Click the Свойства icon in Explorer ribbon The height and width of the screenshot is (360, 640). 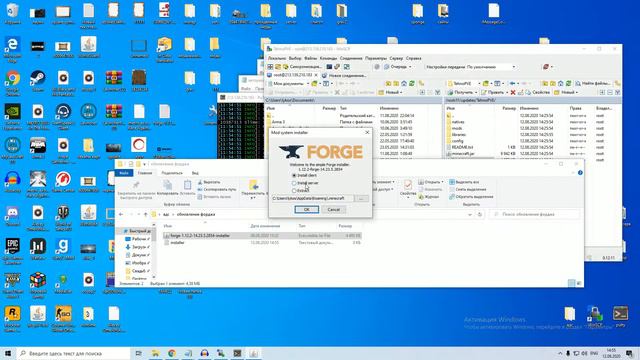(408, 189)
